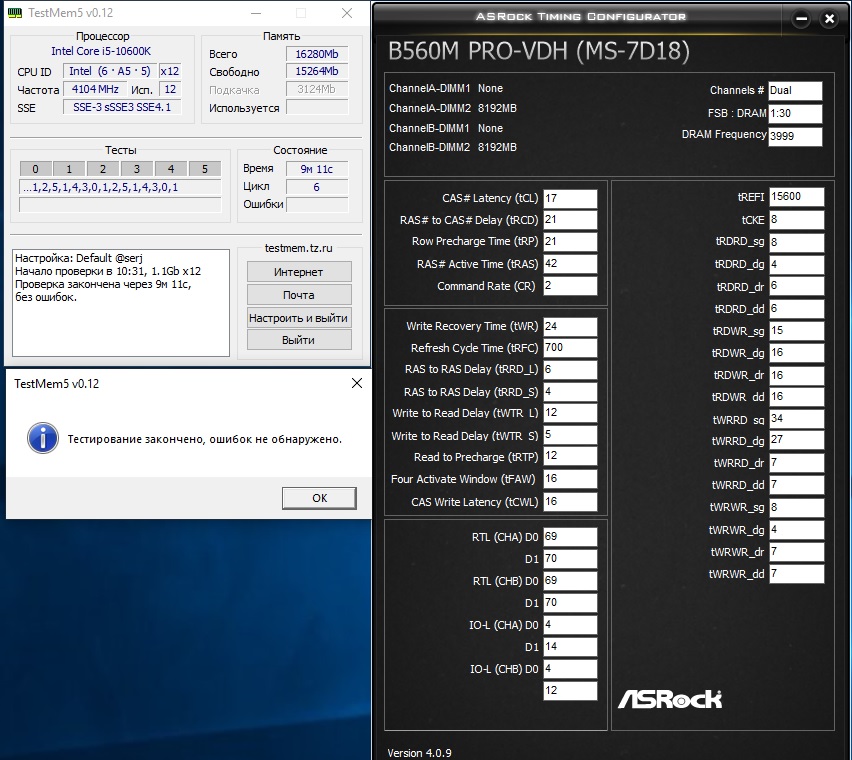
Task: Click the Частота value 4104 MHz
Action: (95, 89)
